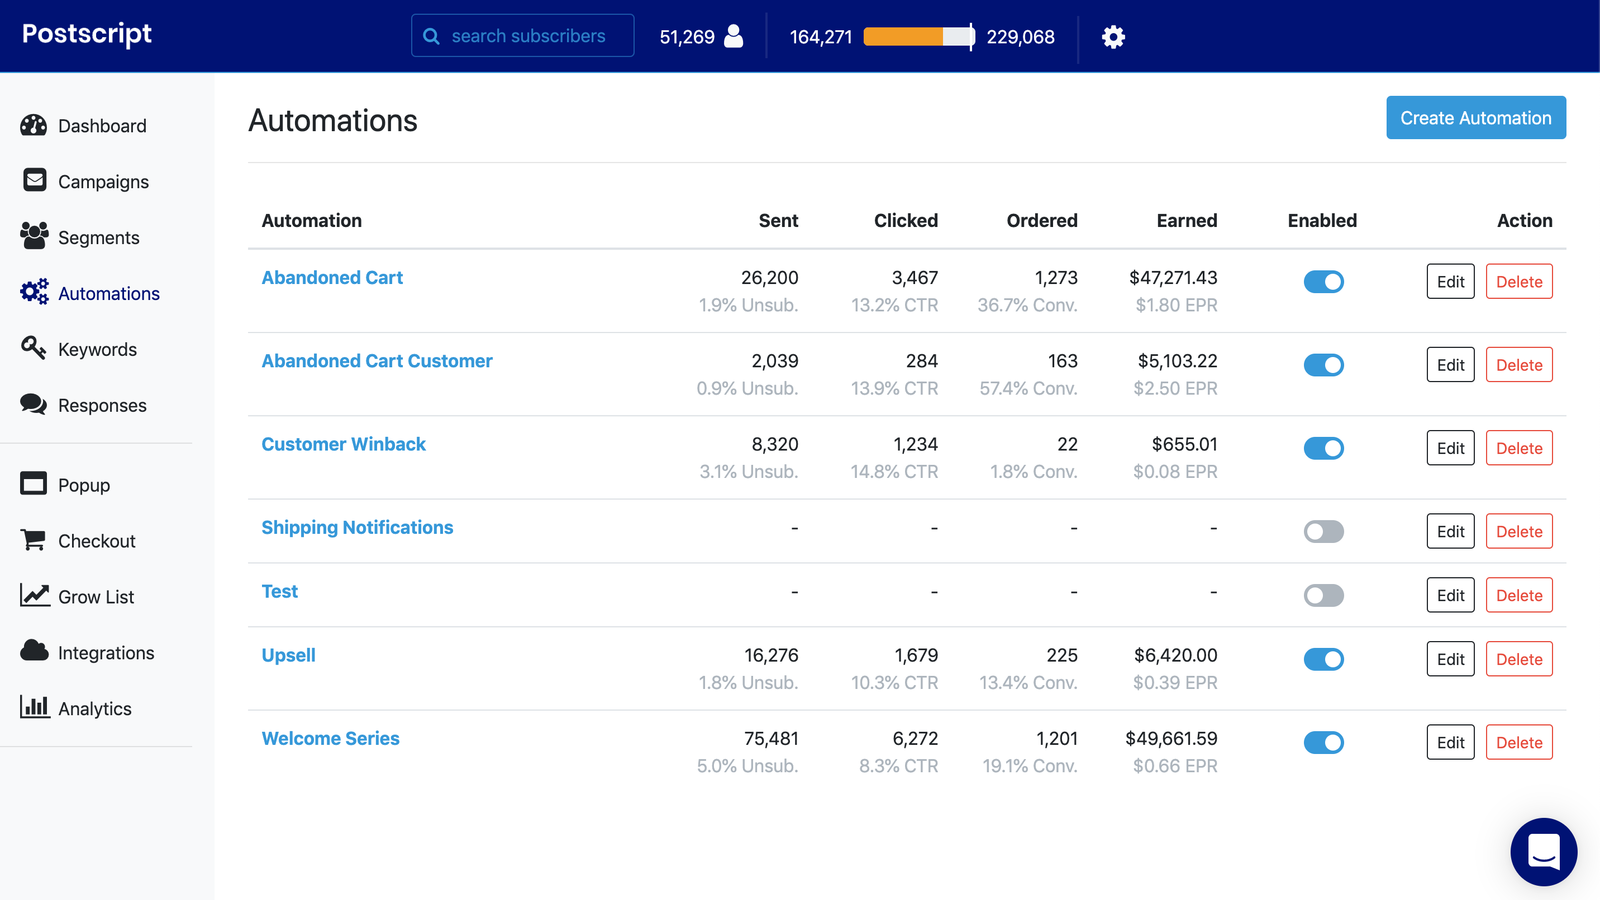The image size is (1600, 900).
Task: Delete the Test automation
Action: tap(1519, 594)
